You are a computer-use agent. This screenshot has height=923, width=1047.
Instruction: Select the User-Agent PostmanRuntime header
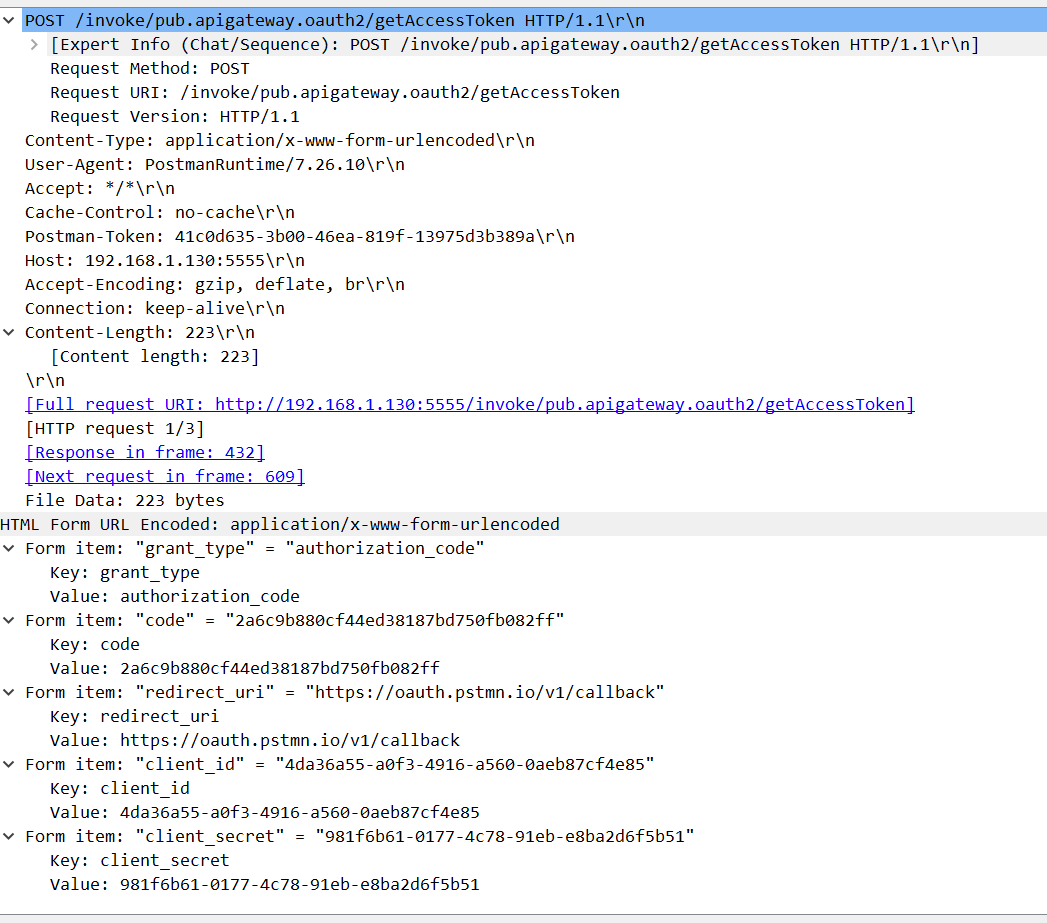214,164
